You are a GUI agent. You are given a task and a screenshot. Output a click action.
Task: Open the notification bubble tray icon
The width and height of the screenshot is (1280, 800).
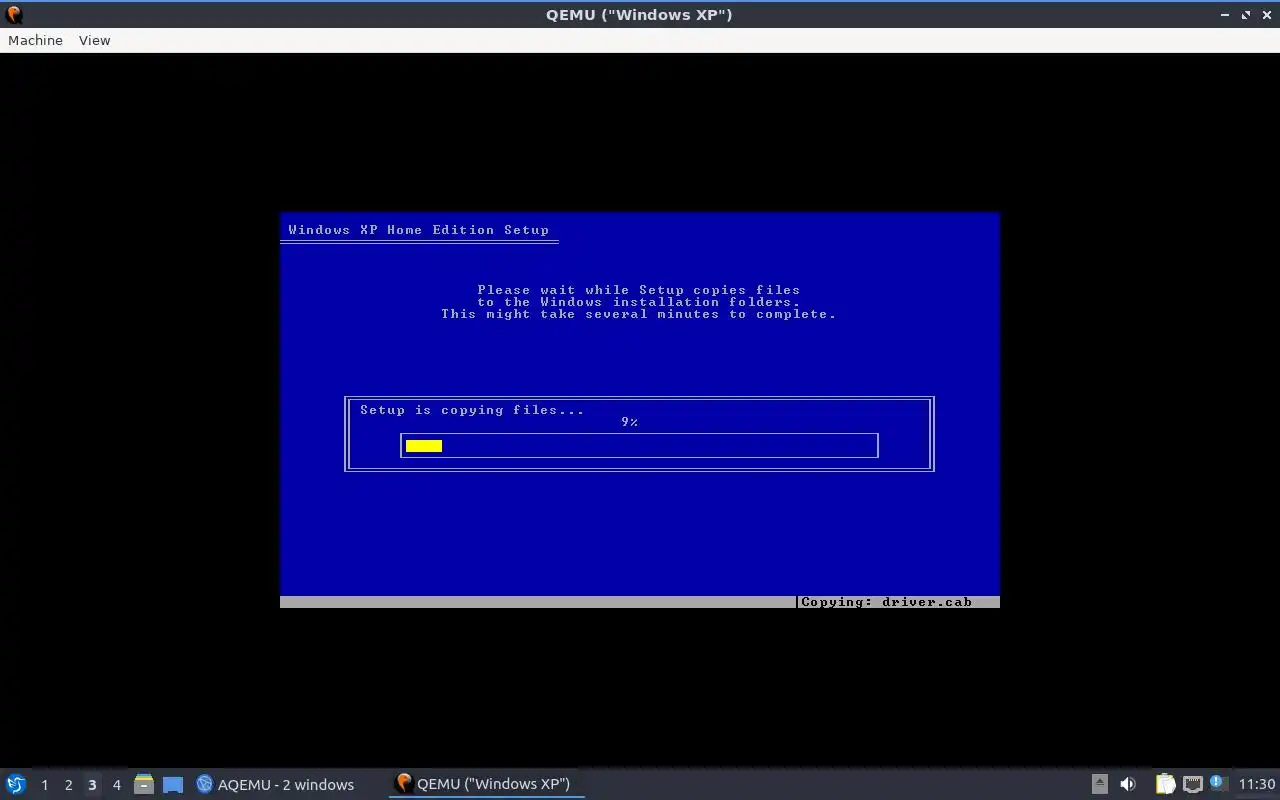click(x=1217, y=783)
